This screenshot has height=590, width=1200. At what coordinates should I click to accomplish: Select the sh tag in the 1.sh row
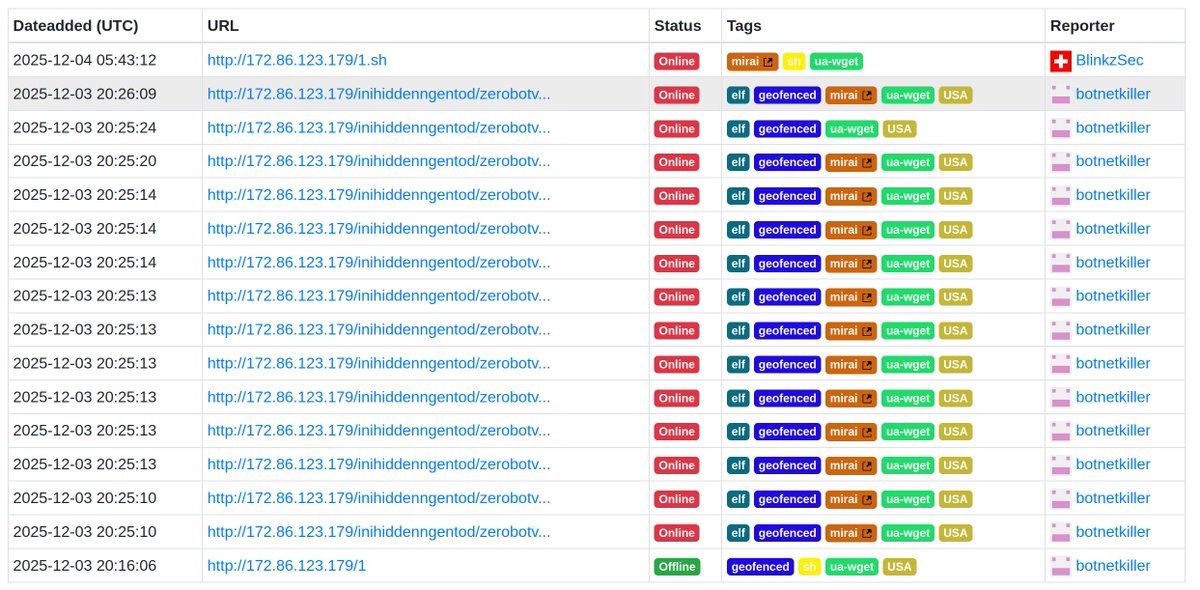click(x=794, y=61)
